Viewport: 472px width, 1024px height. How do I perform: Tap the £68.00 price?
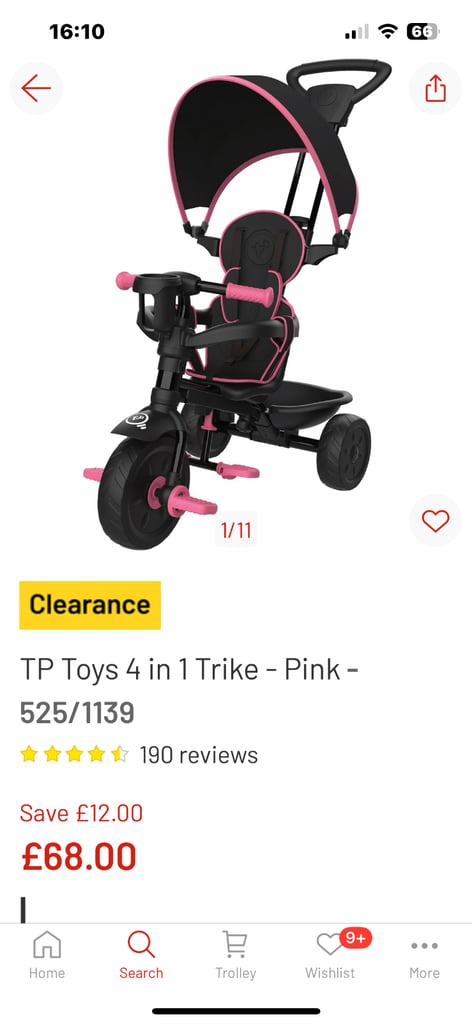pos(79,856)
